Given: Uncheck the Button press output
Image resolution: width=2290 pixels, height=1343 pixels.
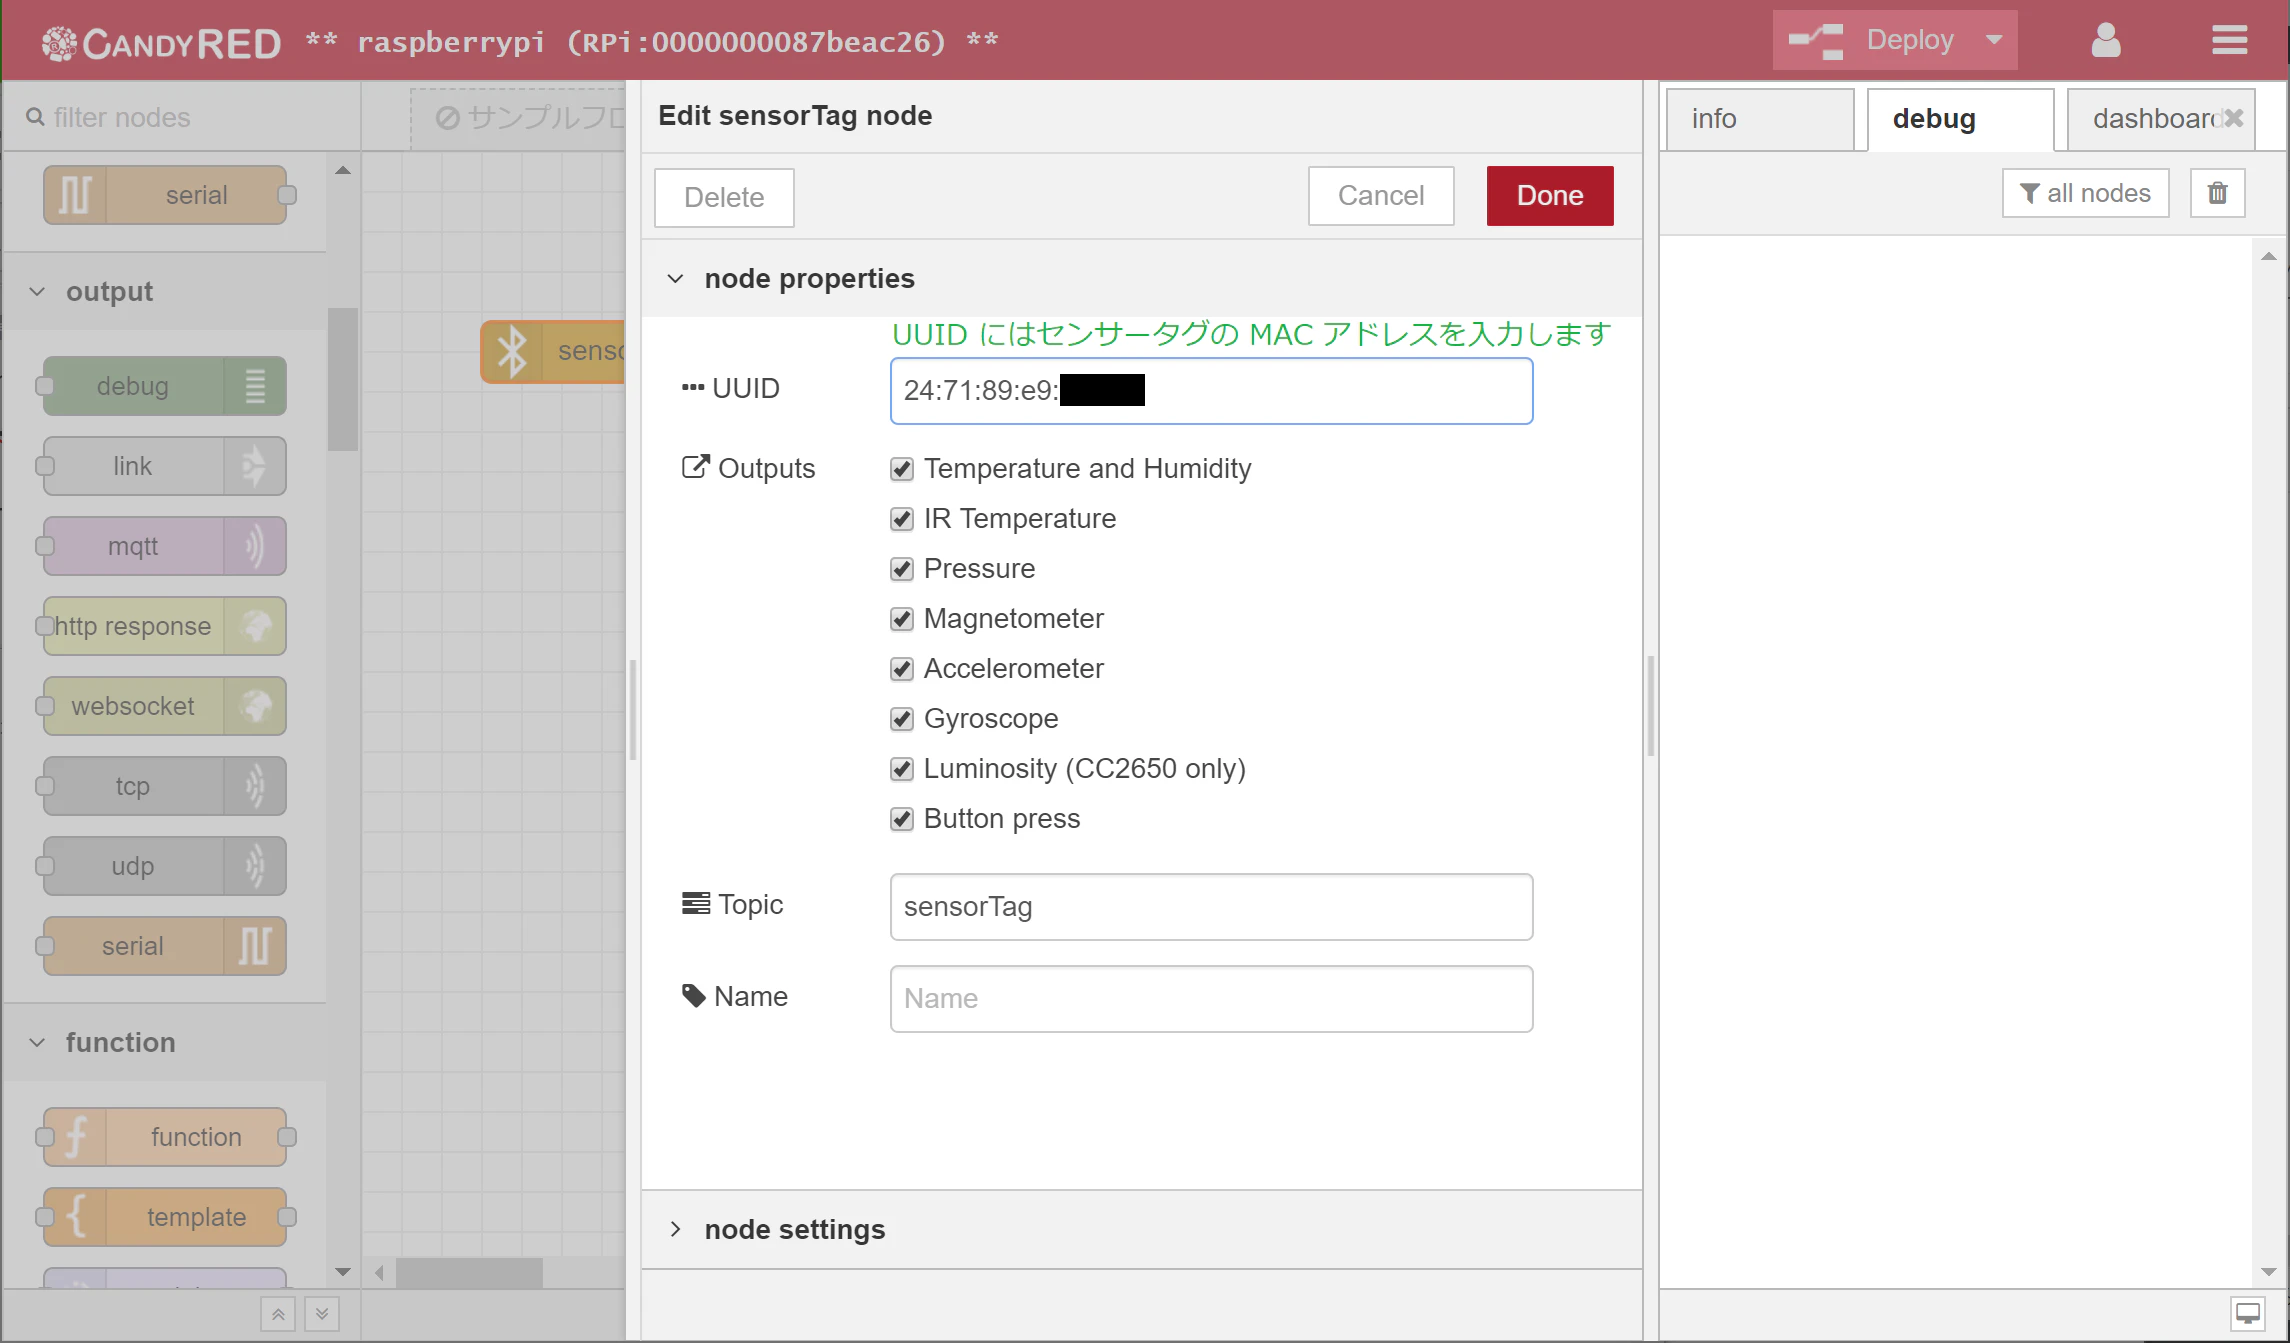Looking at the screenshot, I should (902, 819).
